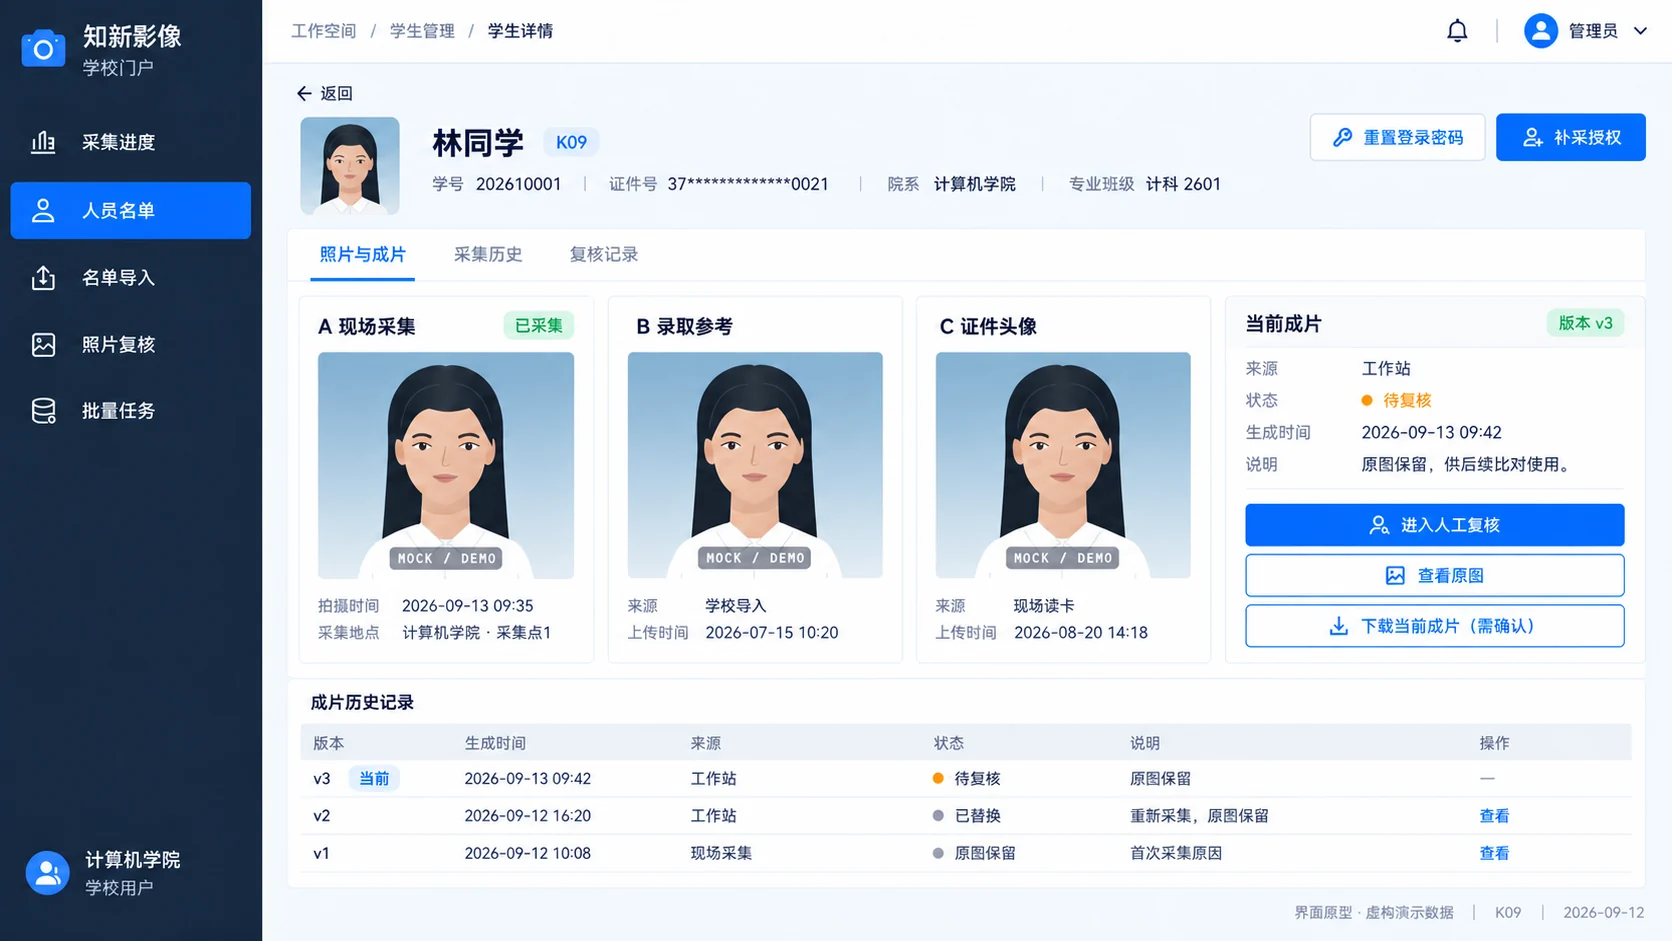The image size is (1672, 941).
Task: Click the 知新影像 camera logo icon
Action: pyautogui.click(x=43, y=48)
